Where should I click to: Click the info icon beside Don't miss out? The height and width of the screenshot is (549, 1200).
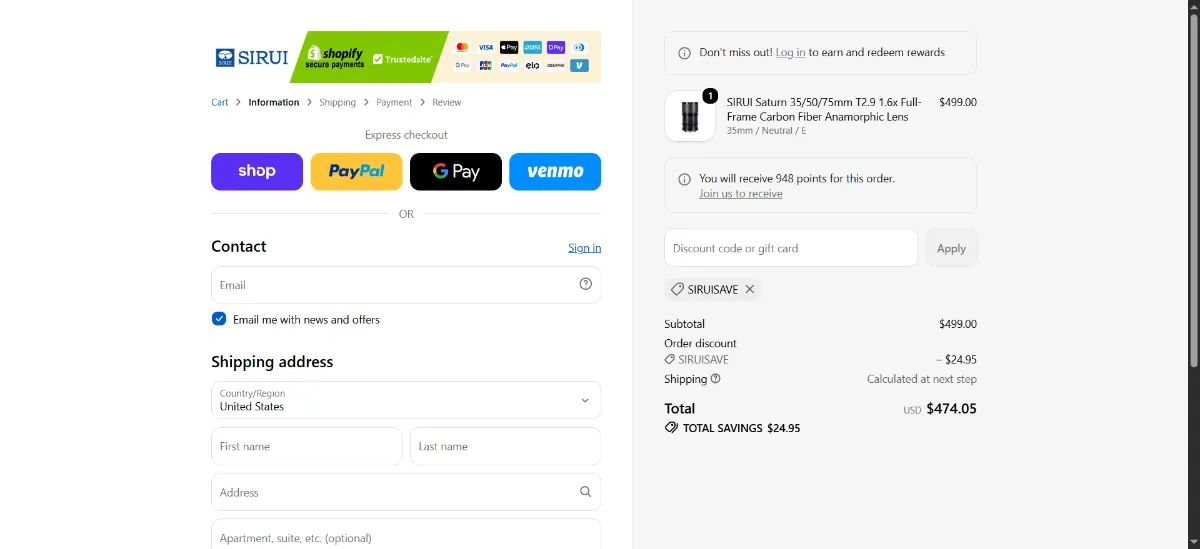pos(684,53)
